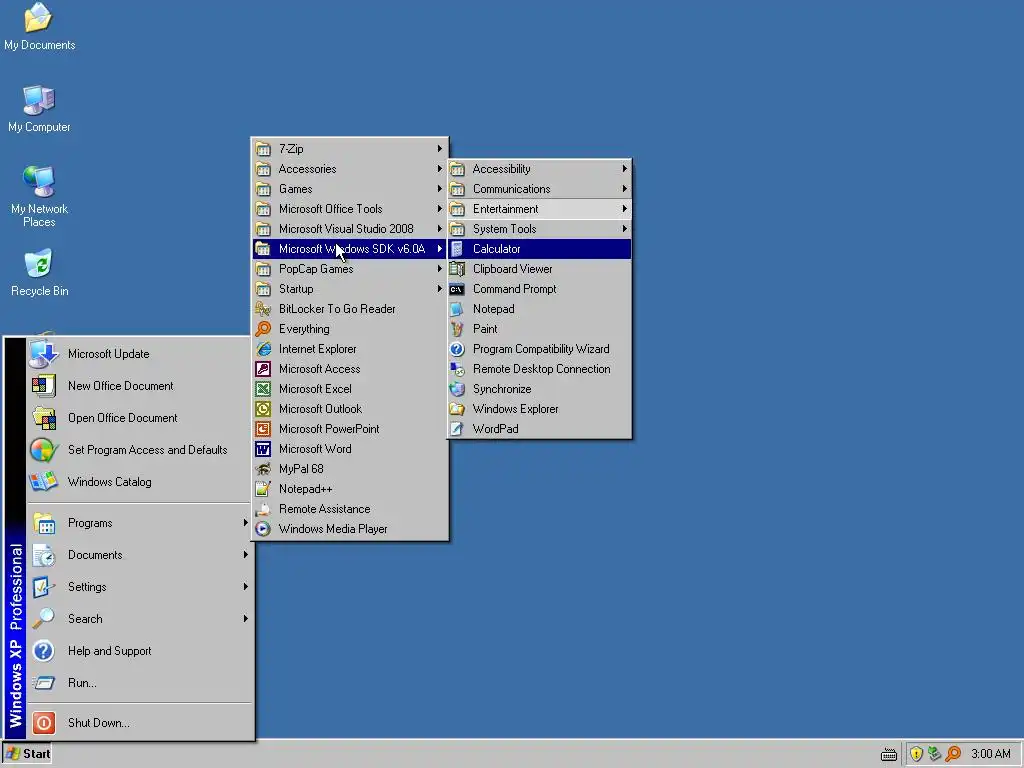The width and height of the screenshot is (1024, 768).
Task: Click the MyPal 68 icon
Action: [x=263, y=469]
